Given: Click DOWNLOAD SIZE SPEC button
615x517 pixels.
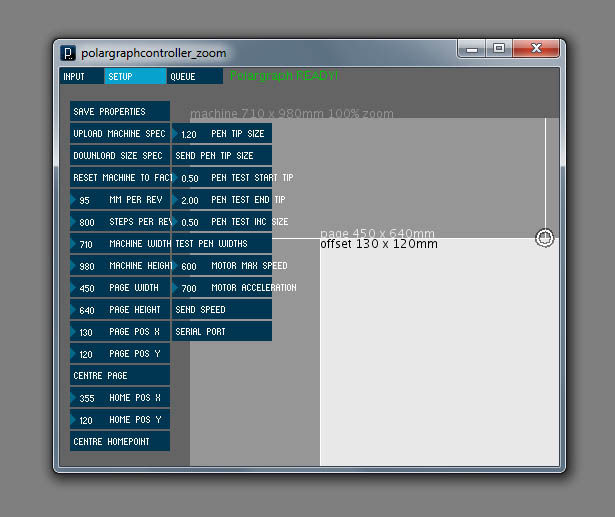Looking at the screenshot, I should (120, 155).
